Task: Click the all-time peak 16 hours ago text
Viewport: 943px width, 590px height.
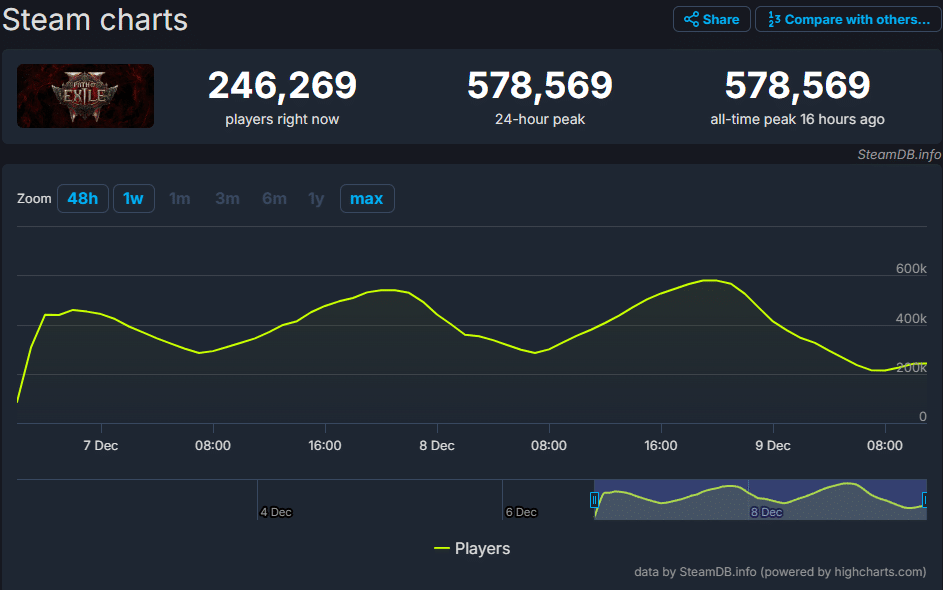Action: point(797,119)
